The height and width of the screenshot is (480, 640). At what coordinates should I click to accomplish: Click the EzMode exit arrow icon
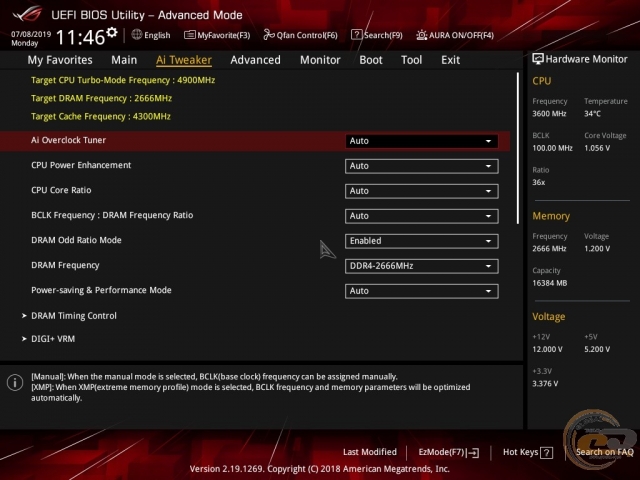coord(473,452)
